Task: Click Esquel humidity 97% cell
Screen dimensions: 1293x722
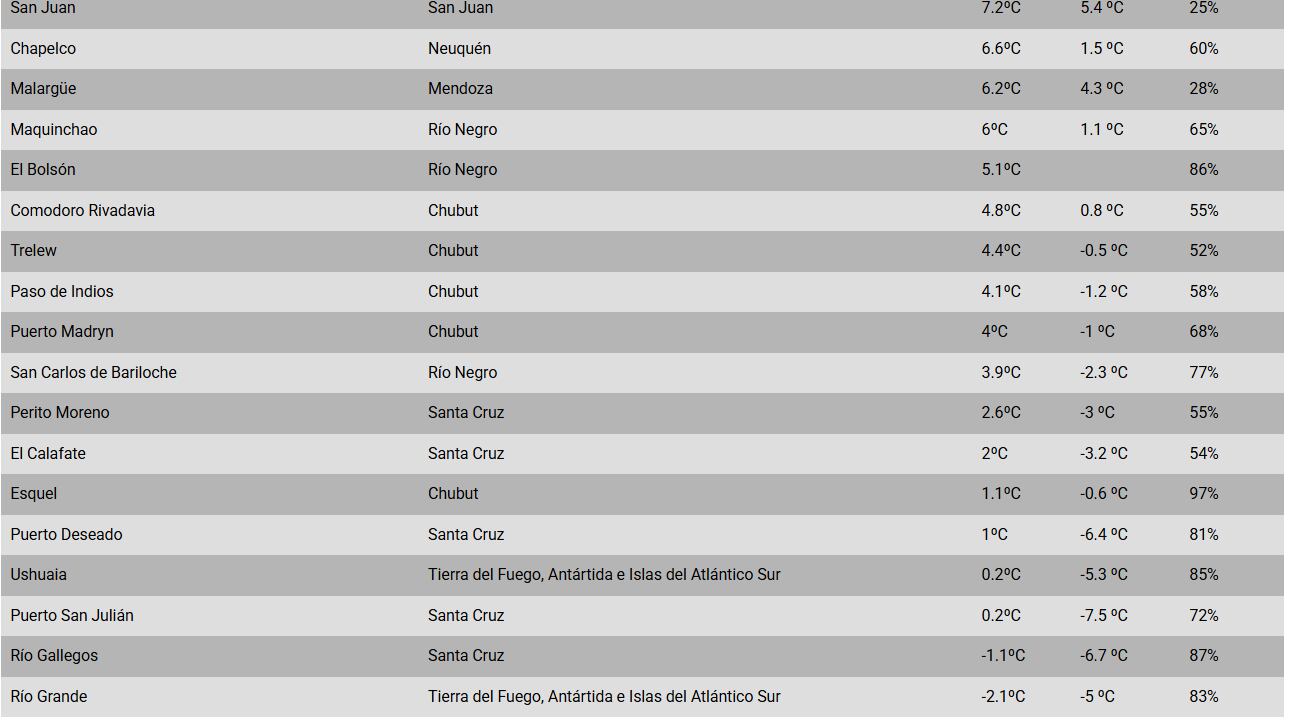Action: click(1203, 494)
